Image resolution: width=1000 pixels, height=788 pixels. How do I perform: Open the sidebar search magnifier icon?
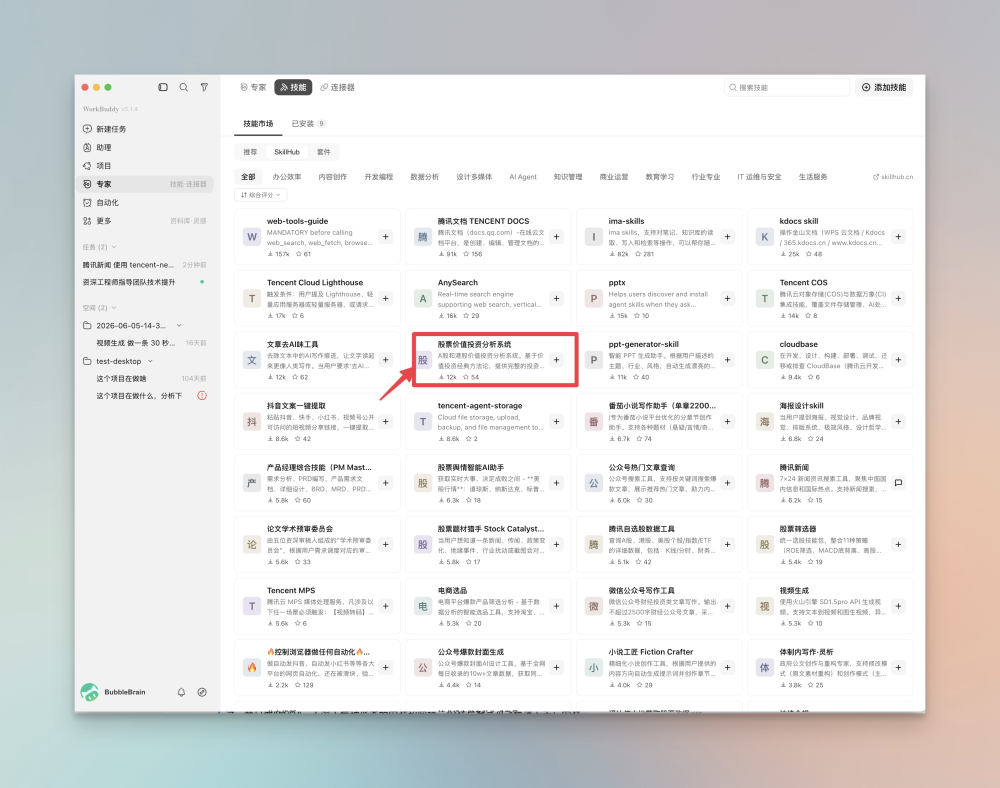(x=184, y=87)
